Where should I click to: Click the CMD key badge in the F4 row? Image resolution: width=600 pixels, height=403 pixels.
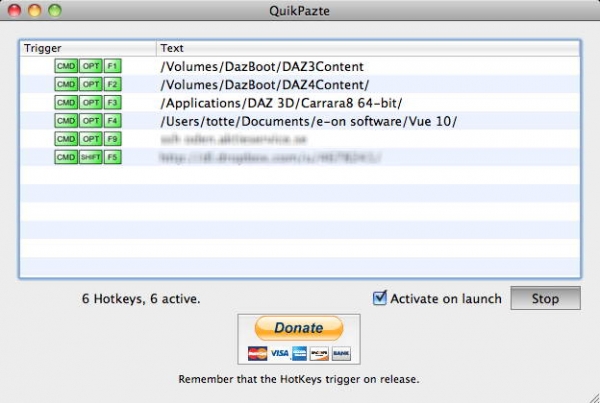(66, 121)
